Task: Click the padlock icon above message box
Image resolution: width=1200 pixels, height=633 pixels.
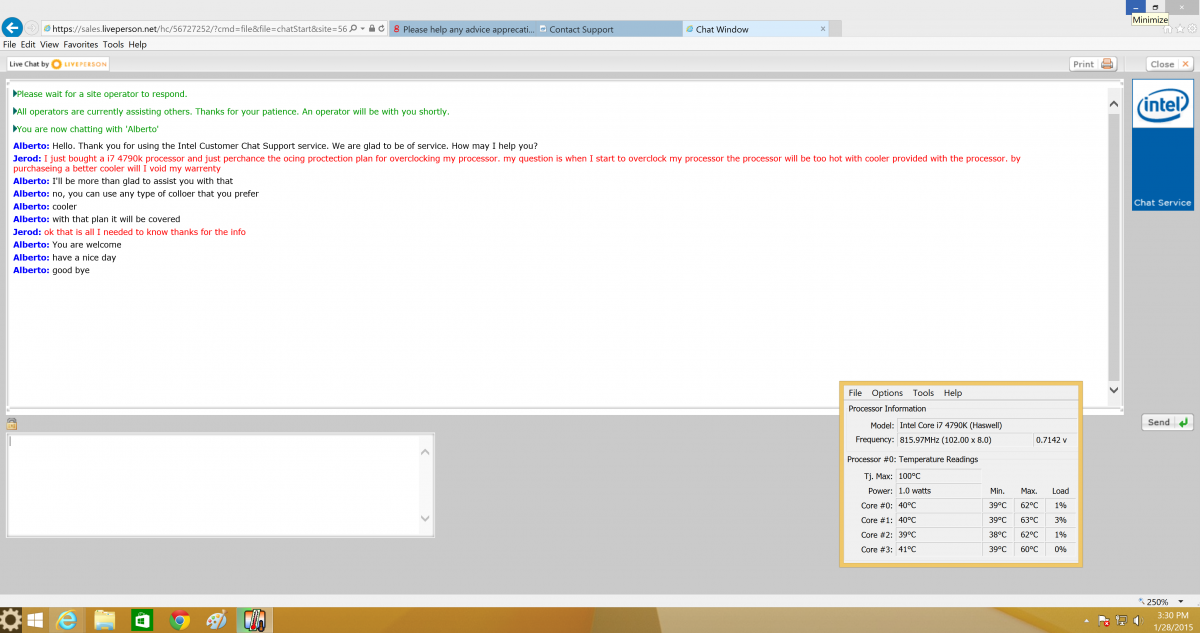Action: pos(12,424)
